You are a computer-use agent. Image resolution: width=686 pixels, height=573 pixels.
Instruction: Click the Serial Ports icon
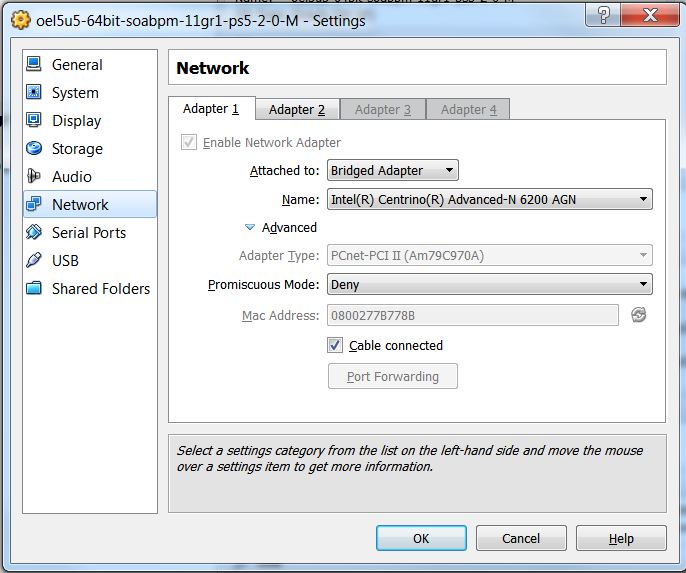[34, 232]
